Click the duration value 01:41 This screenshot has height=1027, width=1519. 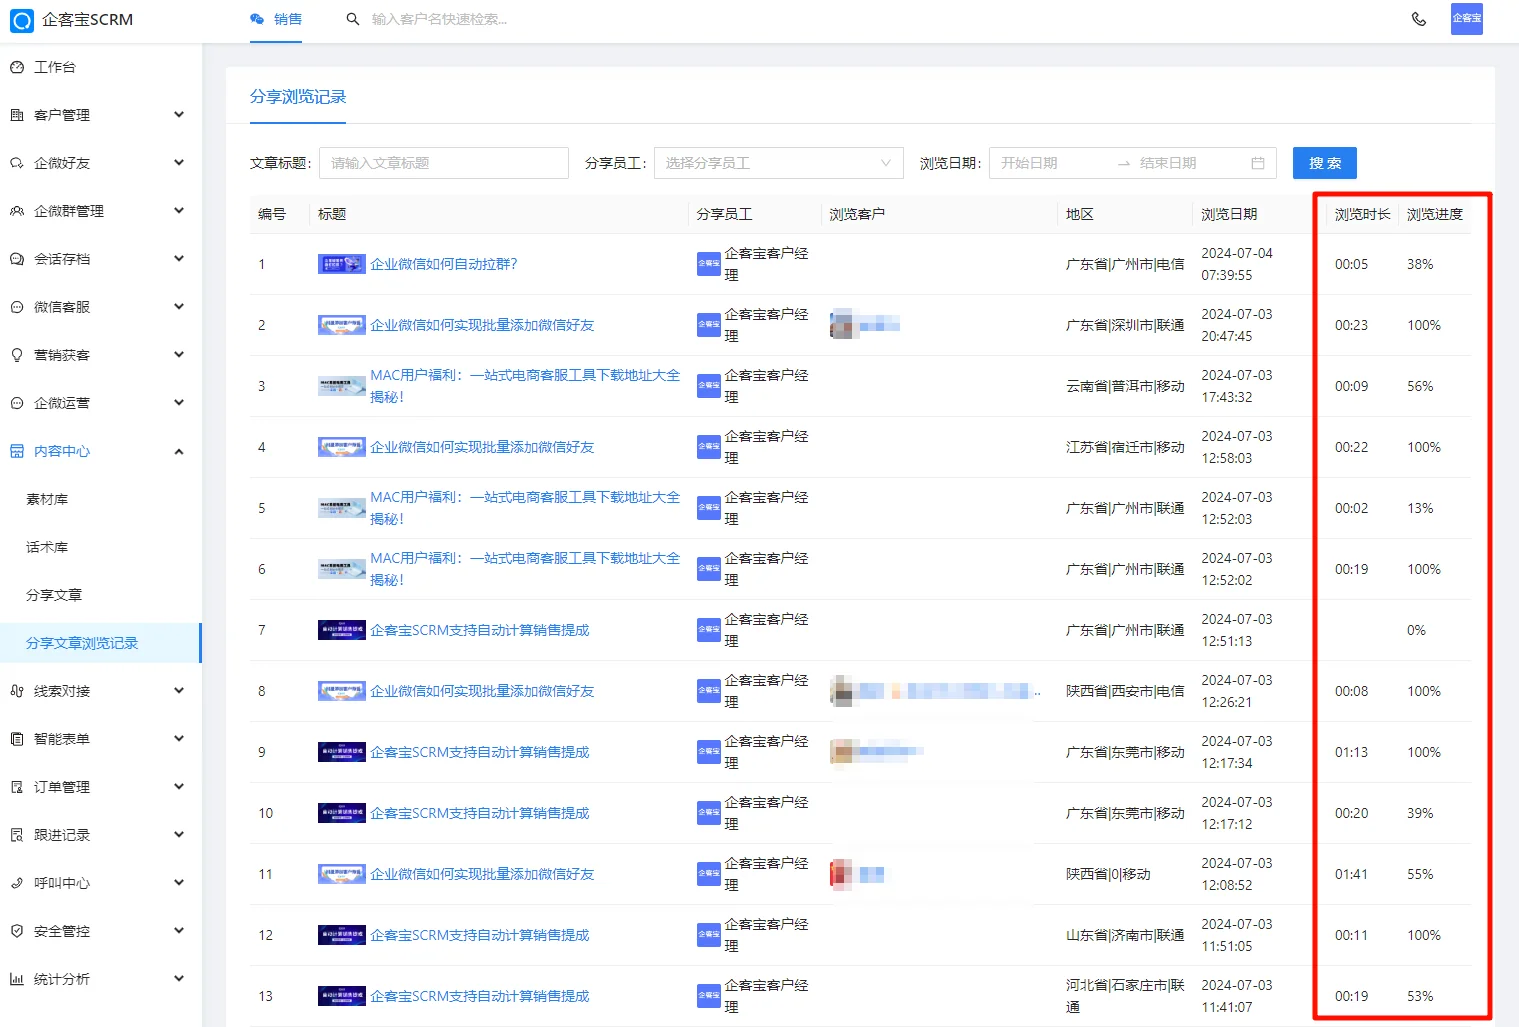(1351, 874)
